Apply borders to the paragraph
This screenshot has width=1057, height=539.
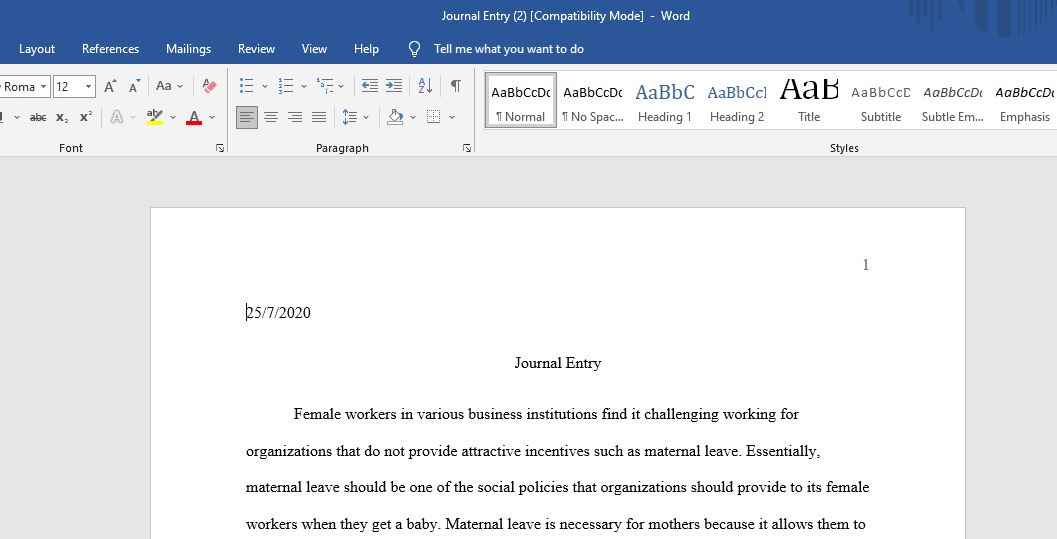[433, 117]
